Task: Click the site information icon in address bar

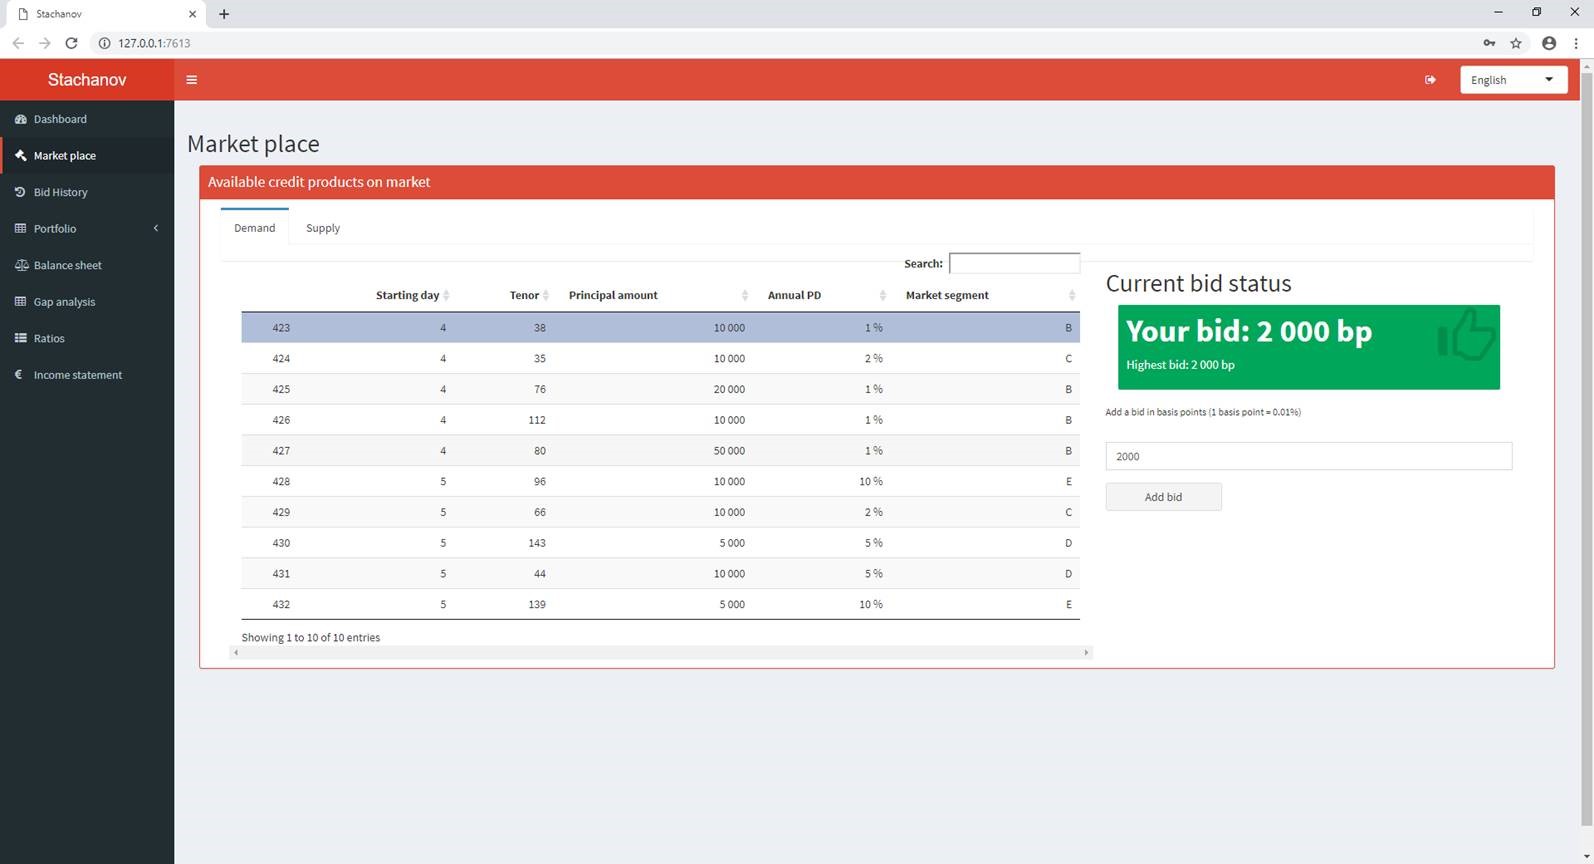Action: tap(104, 43)
